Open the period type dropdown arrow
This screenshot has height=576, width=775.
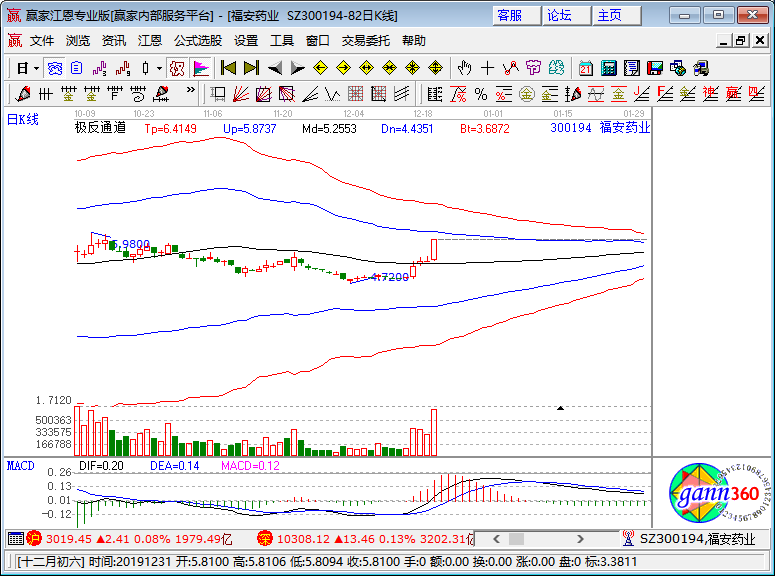(x=37, y=68)
